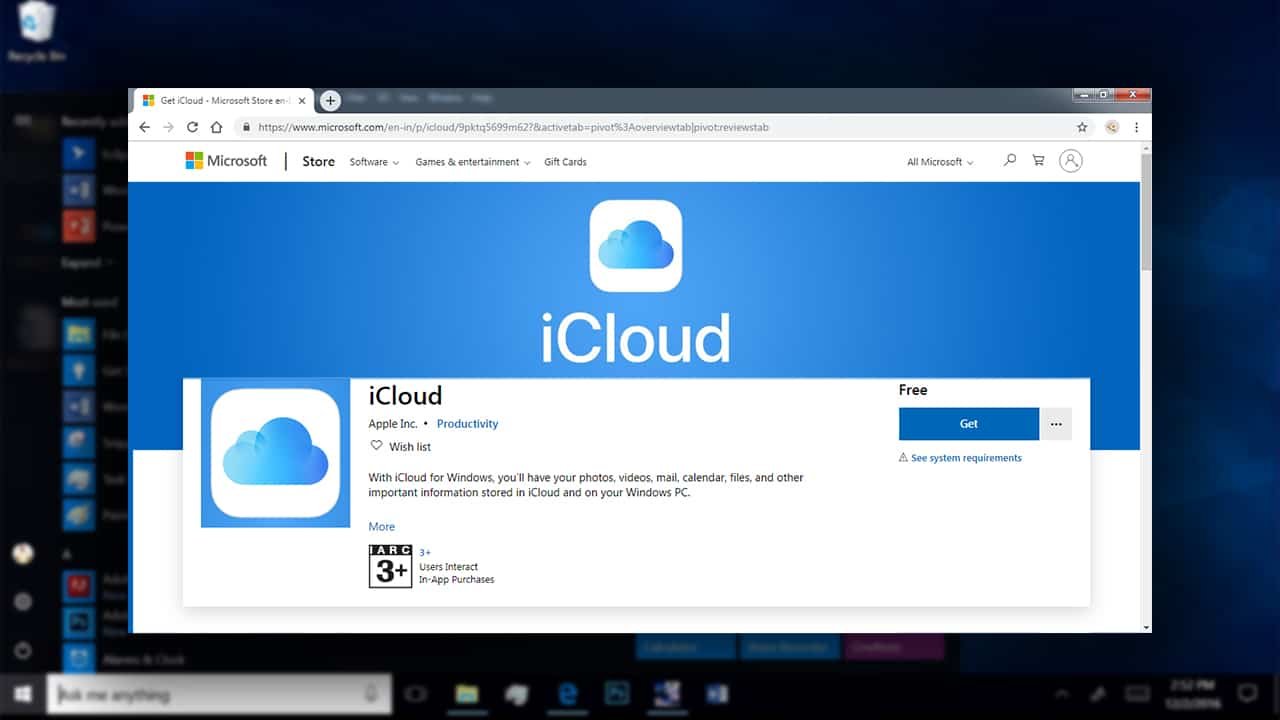Image resolution: width=1280 pixels, height=720 pixels.
Task: Open the shopping cart icon
Action: (x=1038, y=160)
